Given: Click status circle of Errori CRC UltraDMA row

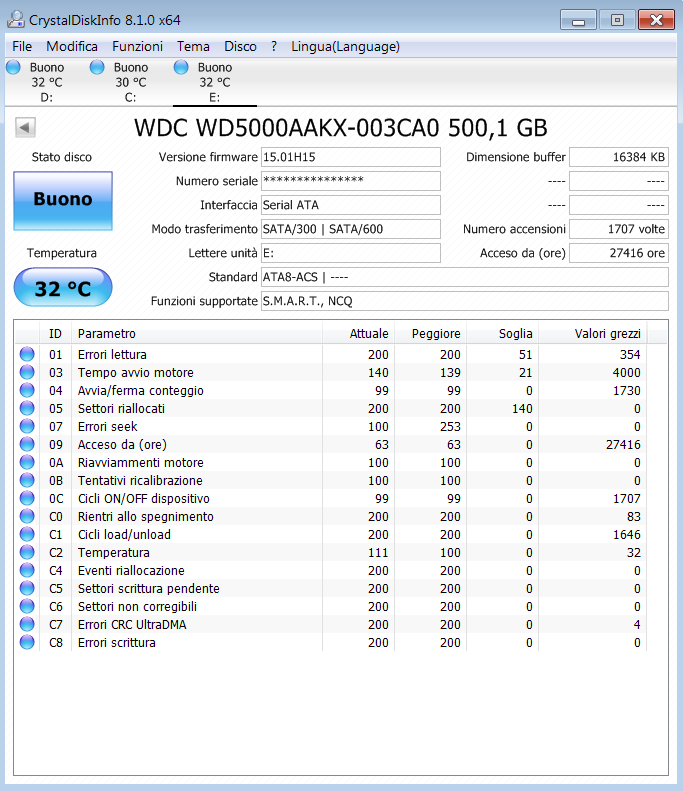Looking at the screenshot, I should pos(27,624).
